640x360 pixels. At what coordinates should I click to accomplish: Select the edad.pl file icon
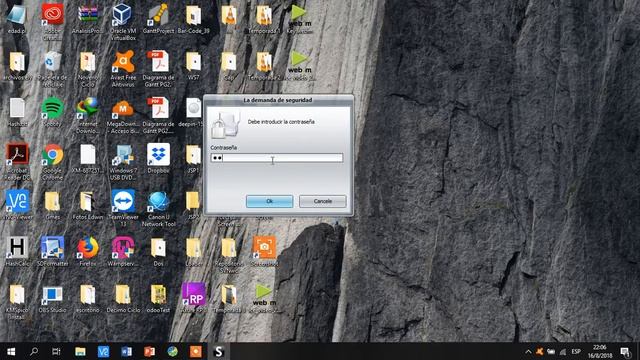17,18
